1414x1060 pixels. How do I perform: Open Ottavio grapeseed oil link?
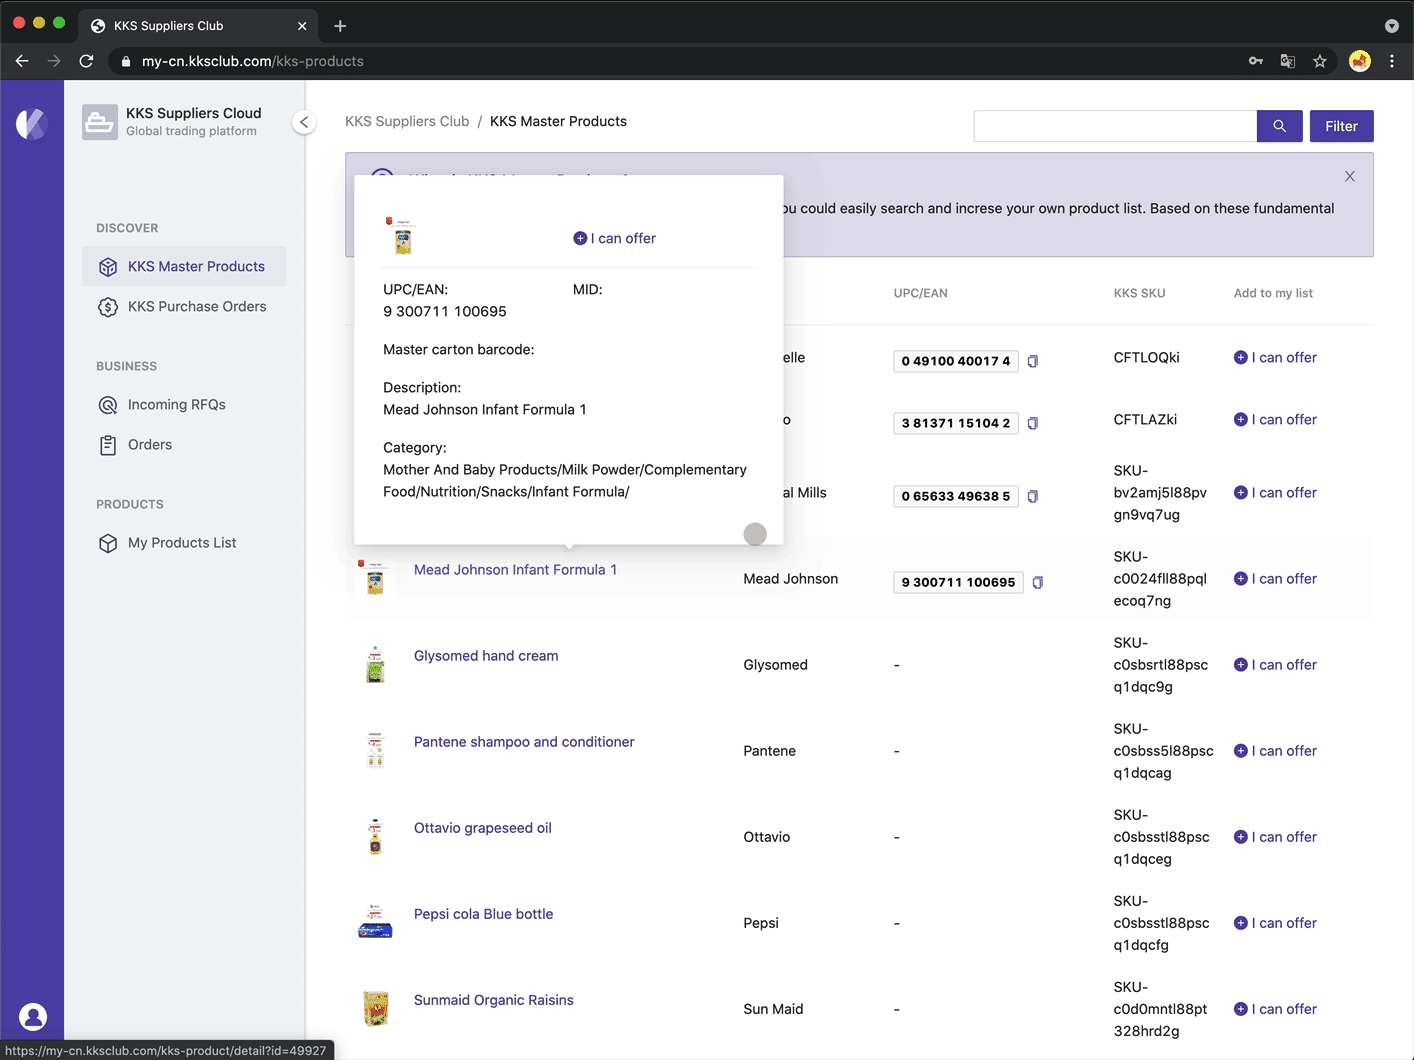(x=483, y=827)
